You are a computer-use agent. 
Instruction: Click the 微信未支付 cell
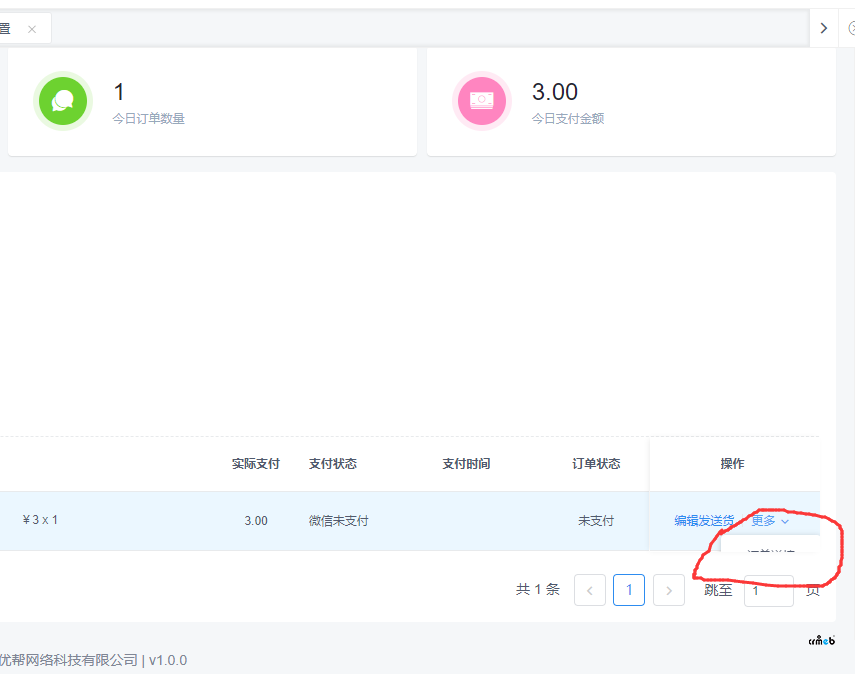pyautogui.click(x=339, y=521)
